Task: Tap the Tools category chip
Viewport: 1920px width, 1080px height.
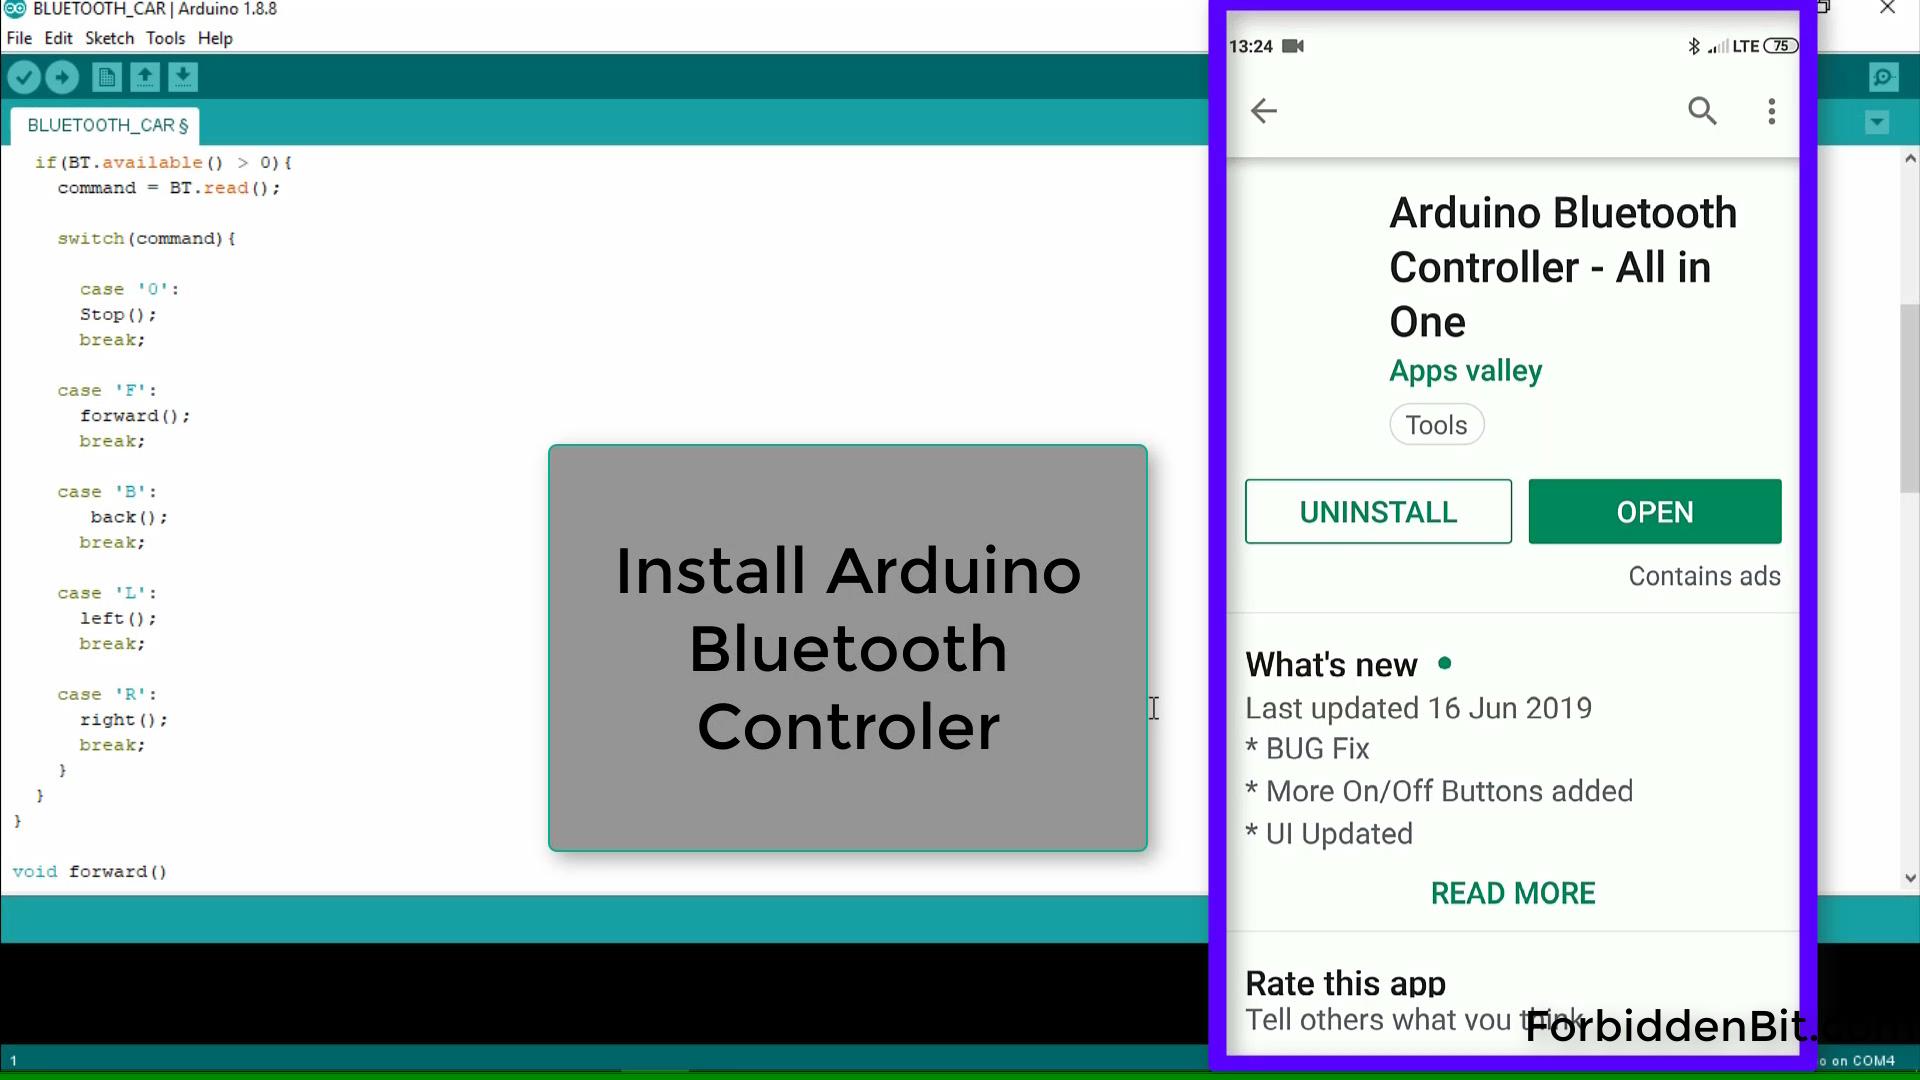Action: pos(1437,425)
